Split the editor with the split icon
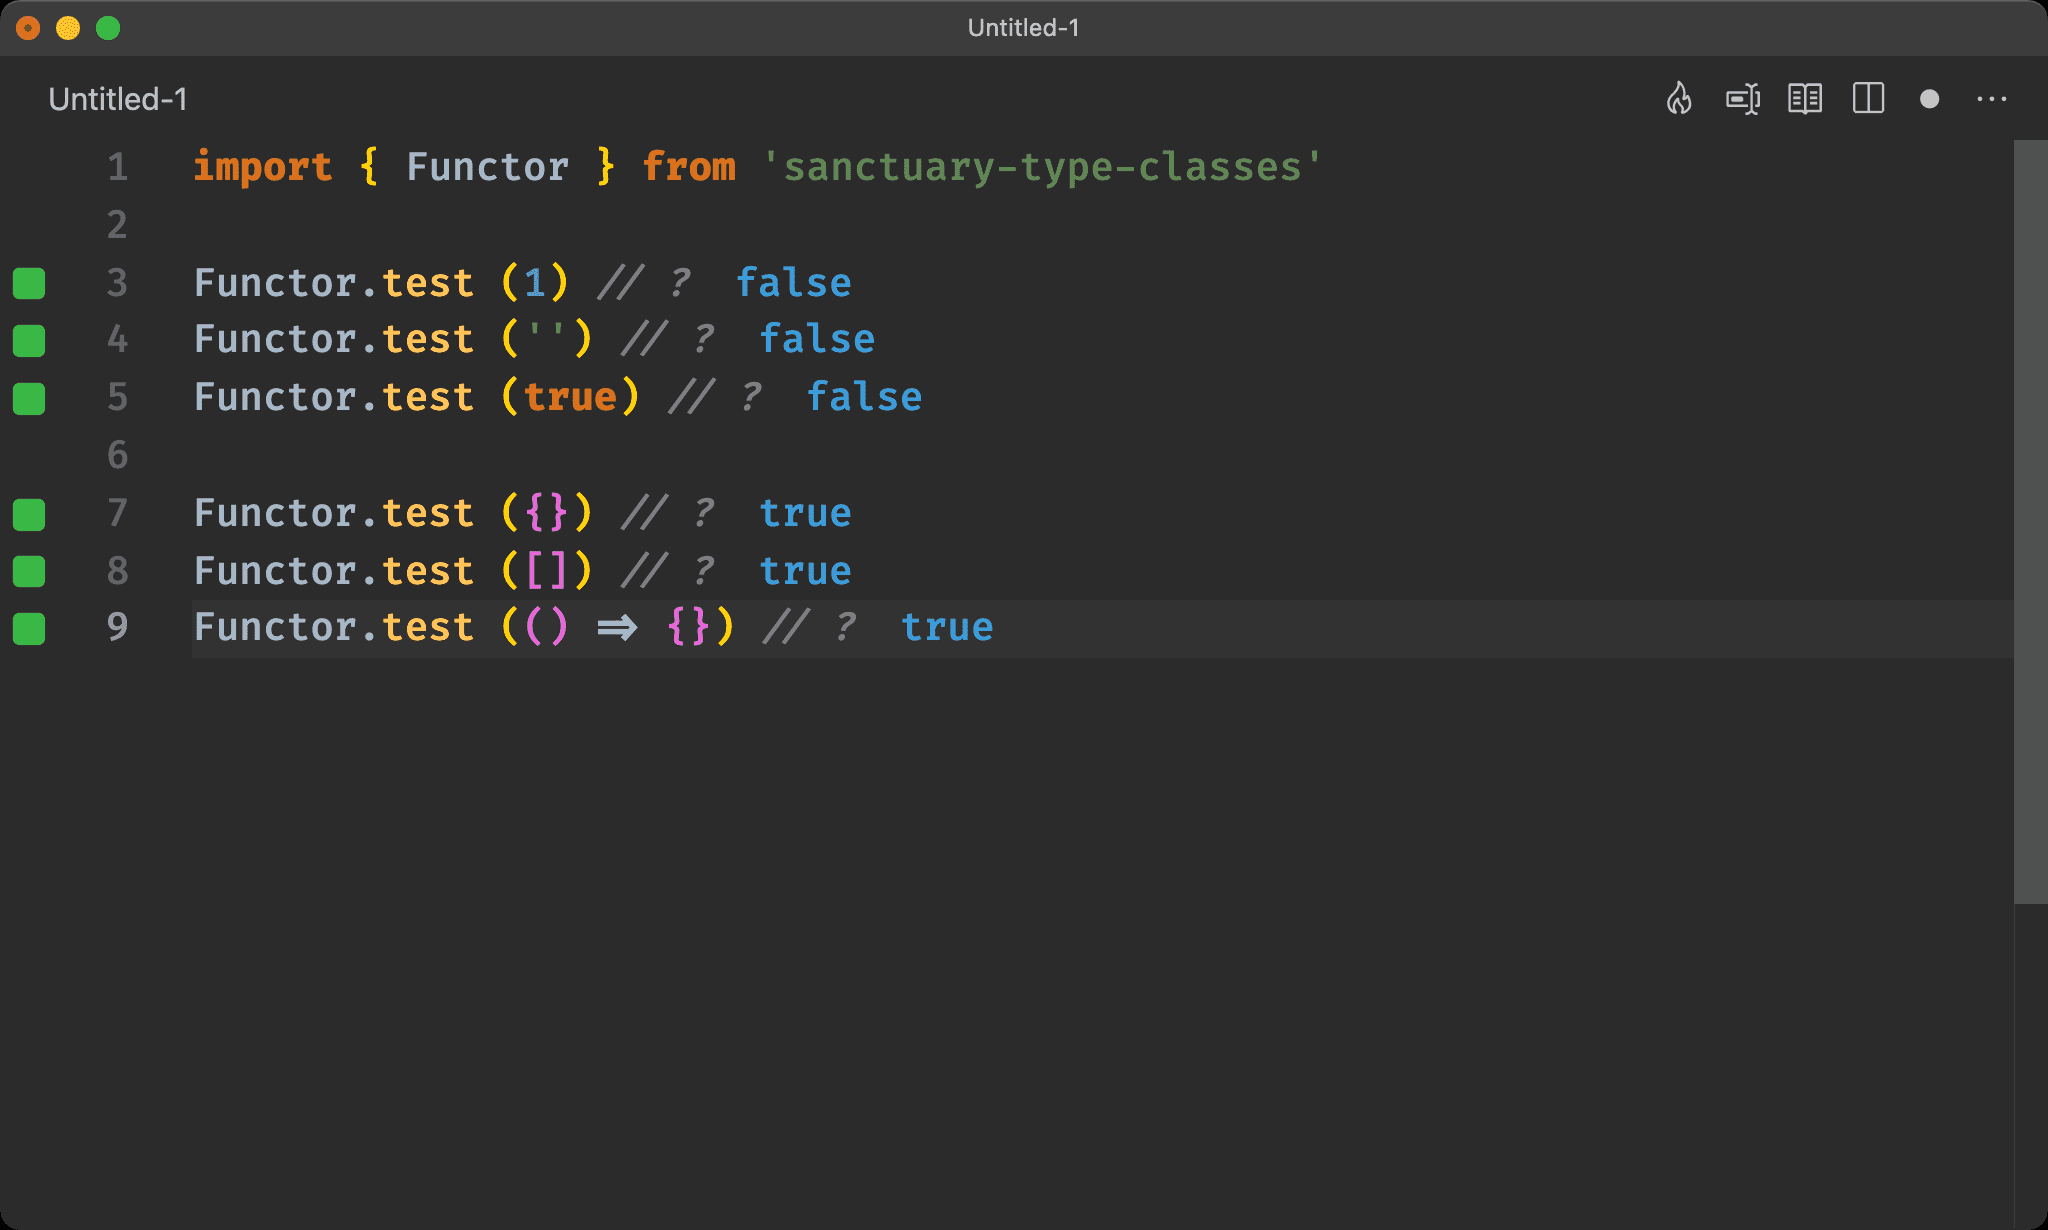The width and height of the screenshot is (2048, 1230). pyautogui.click(x=1868, y=99)
